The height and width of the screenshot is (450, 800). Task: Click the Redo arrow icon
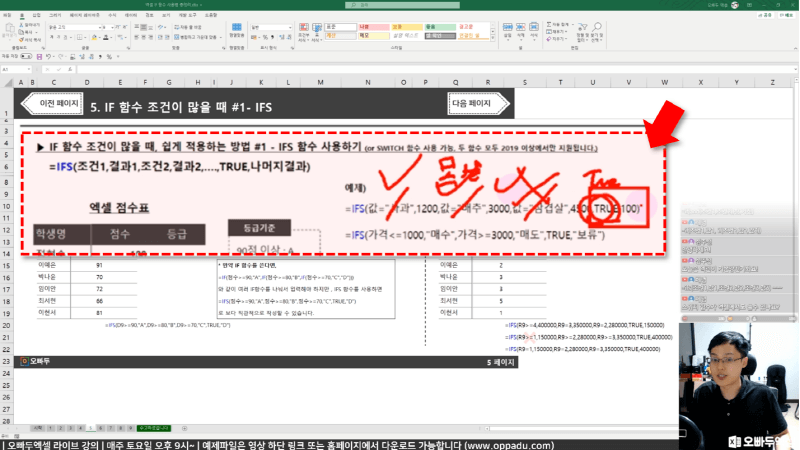tap(61, 57)
